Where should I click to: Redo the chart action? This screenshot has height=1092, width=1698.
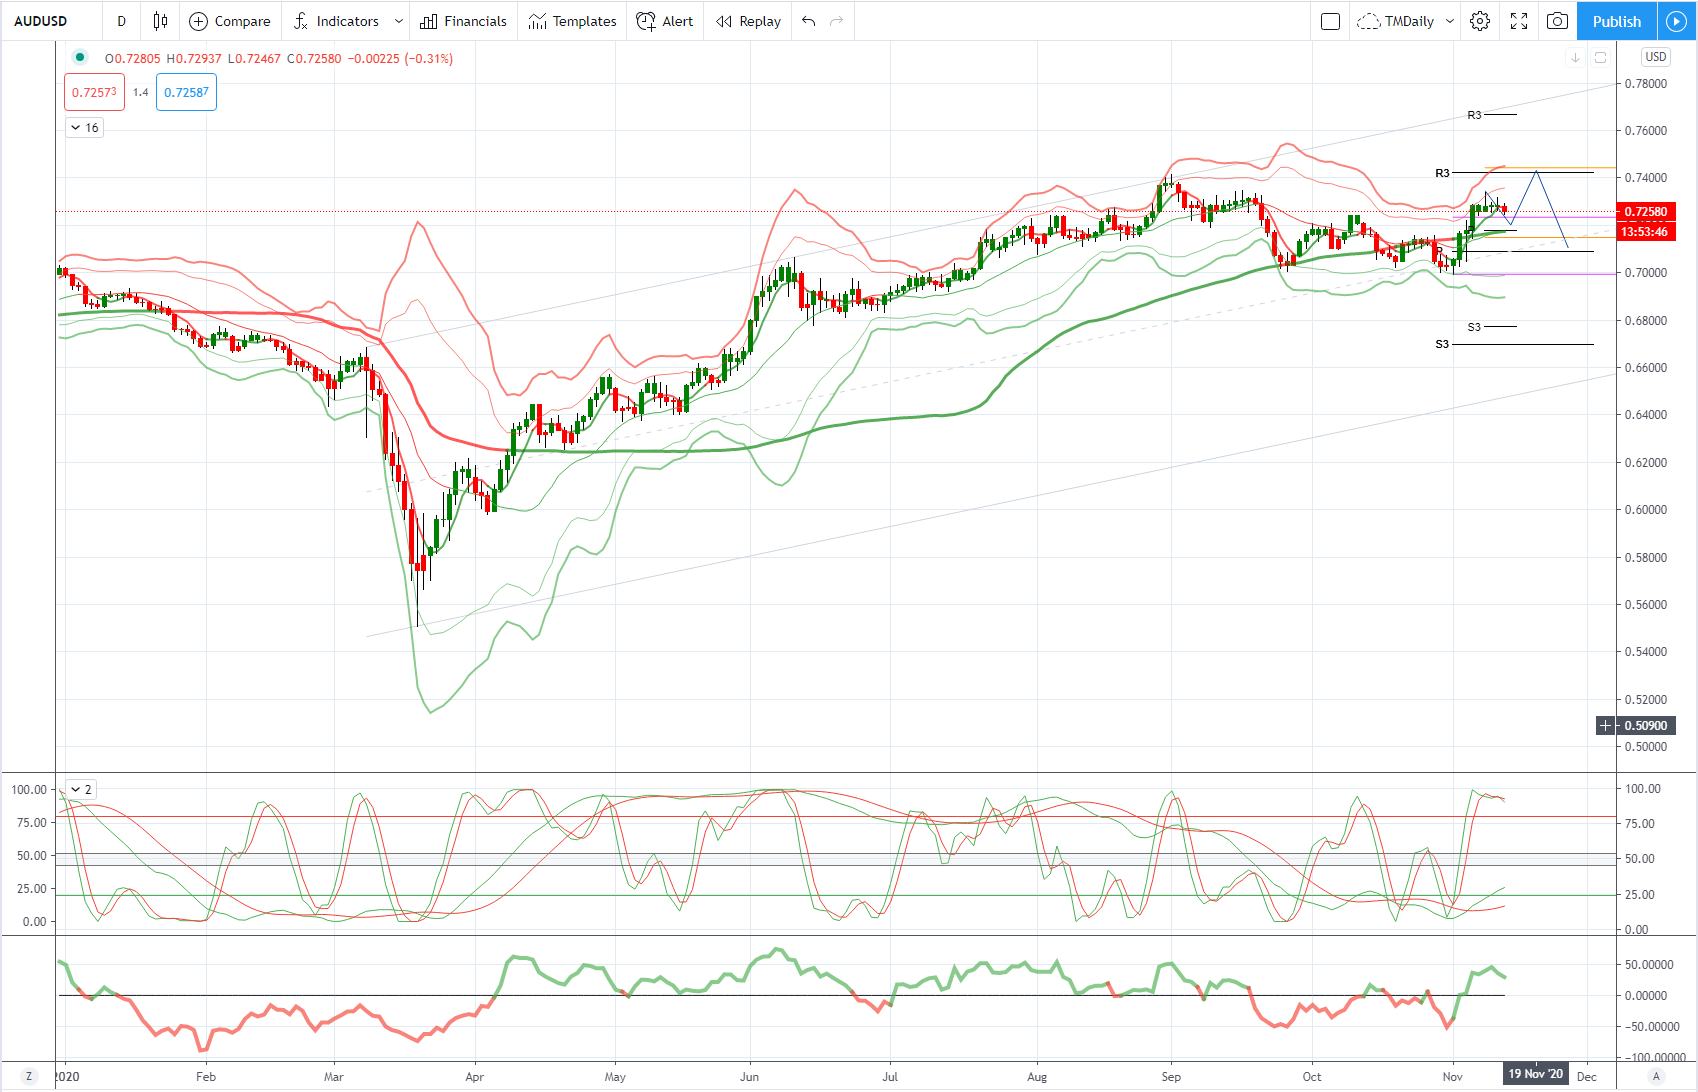click(x=837, y=21)
